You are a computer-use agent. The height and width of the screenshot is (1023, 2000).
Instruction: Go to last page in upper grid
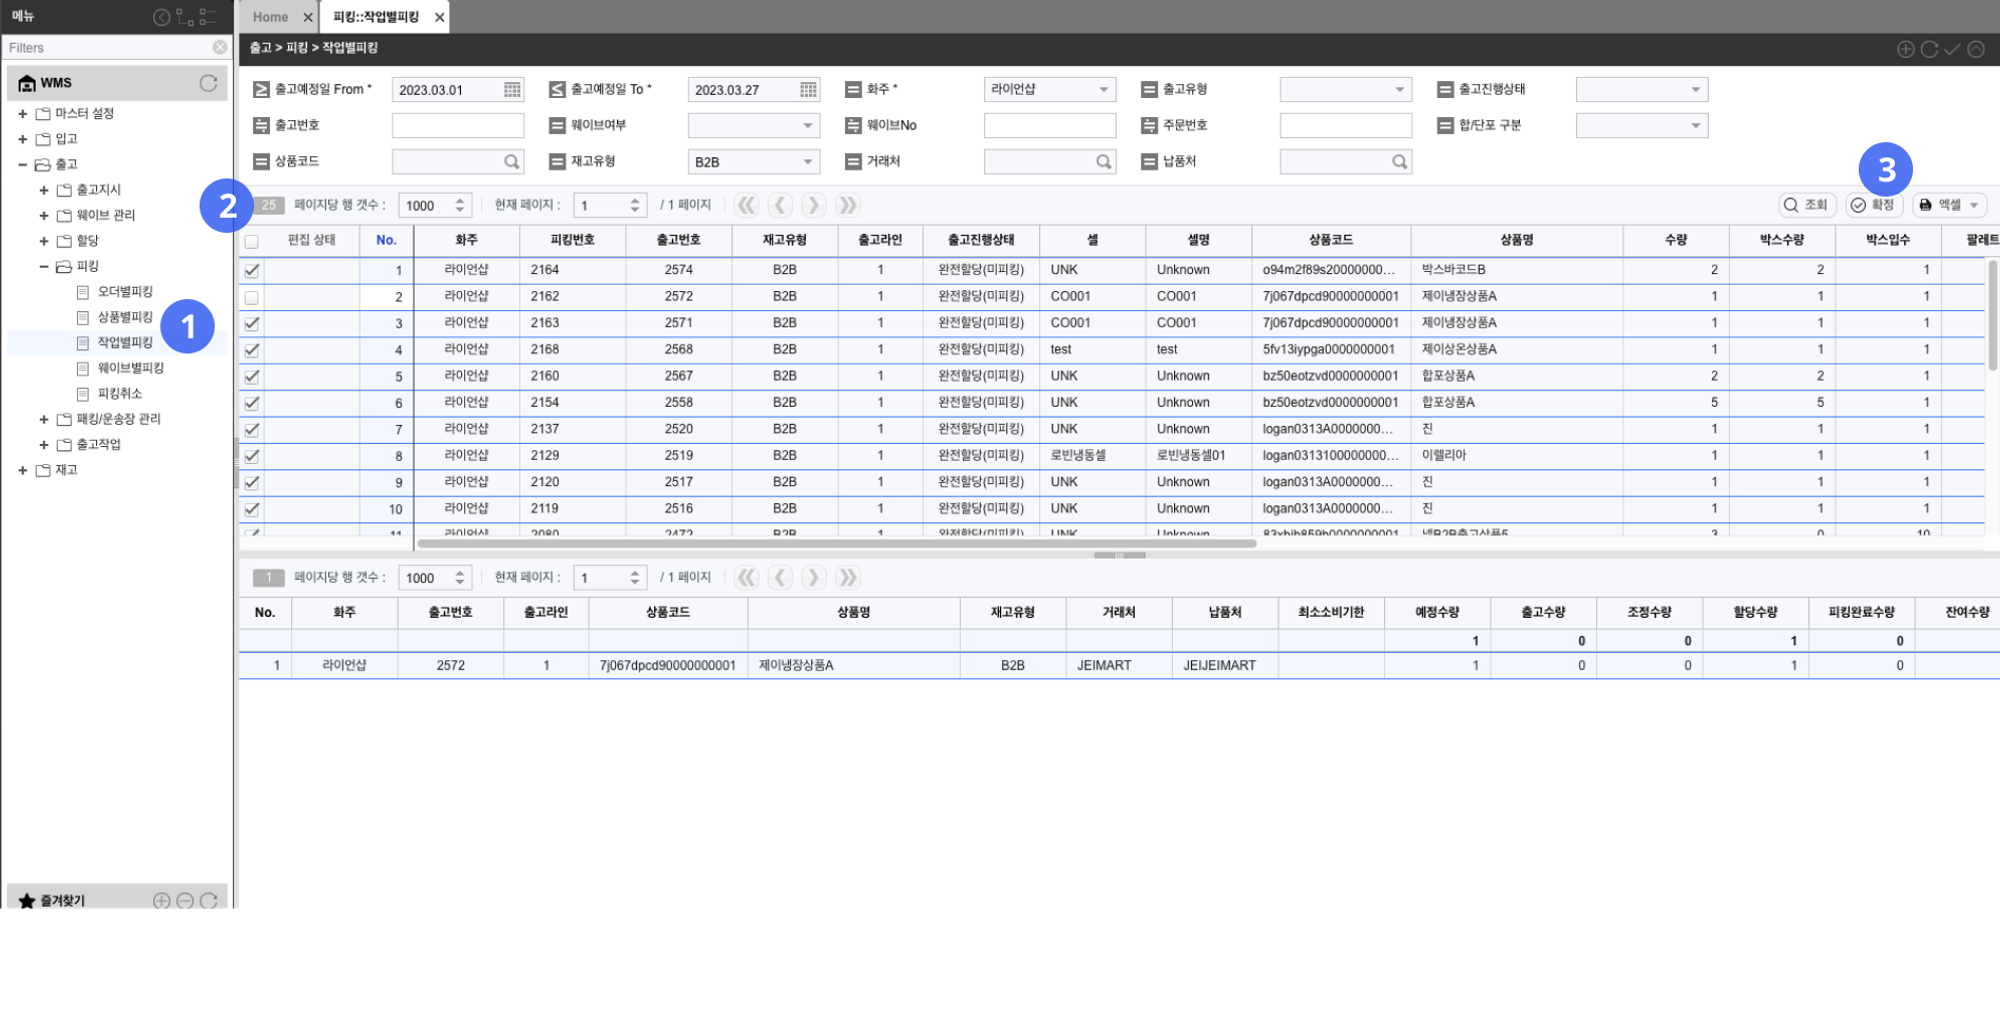[847, 205]
